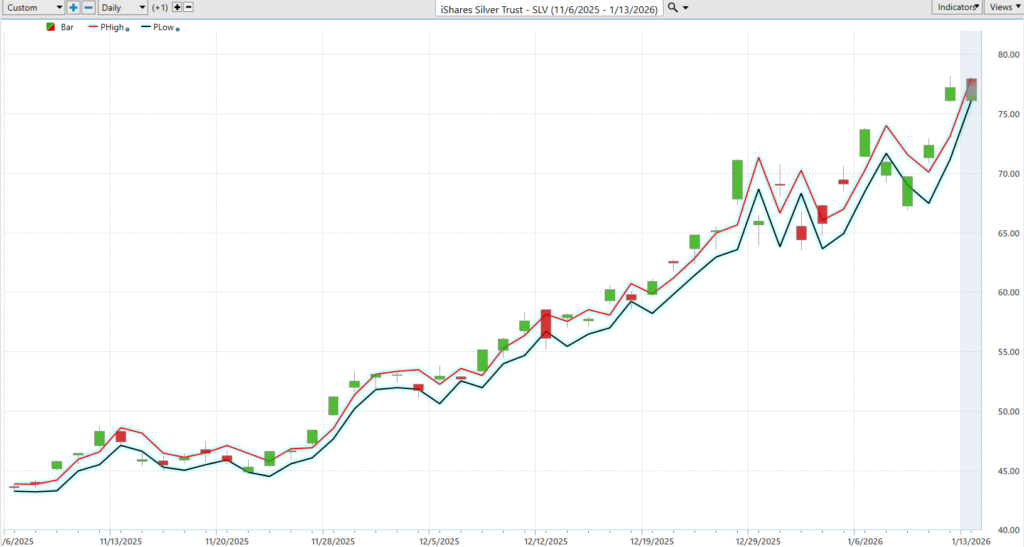Click the PHigh settings dot in legend
The width and height of the screenshot is (1024, 547).
pos(127,29)
